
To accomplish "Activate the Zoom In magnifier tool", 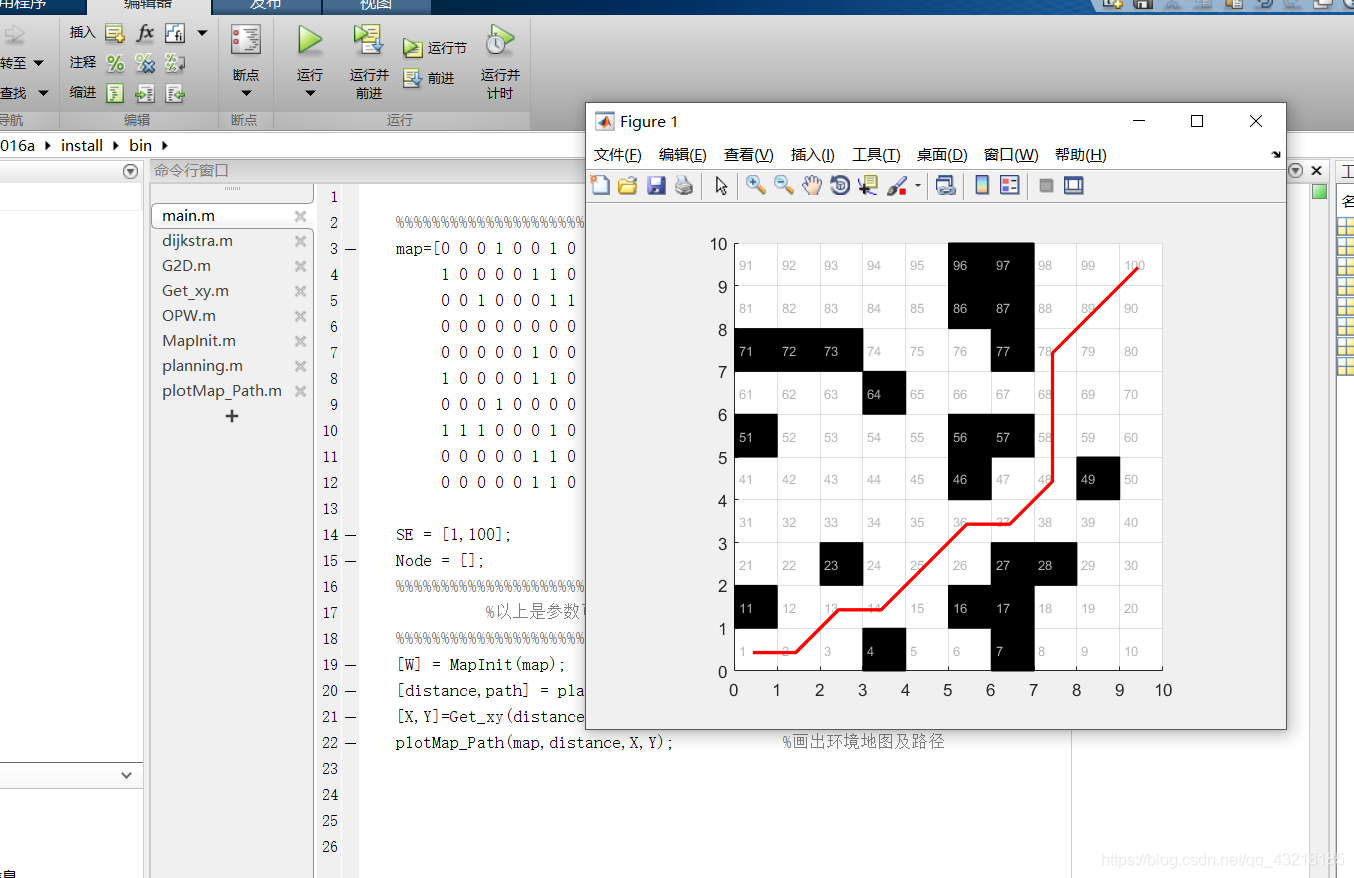I will [756, 185].
